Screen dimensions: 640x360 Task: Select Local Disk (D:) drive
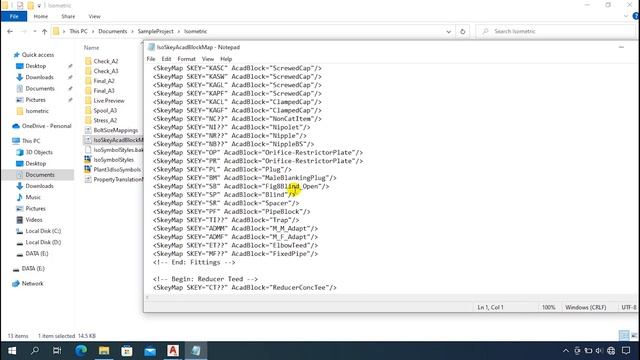(x=43, y=242)
